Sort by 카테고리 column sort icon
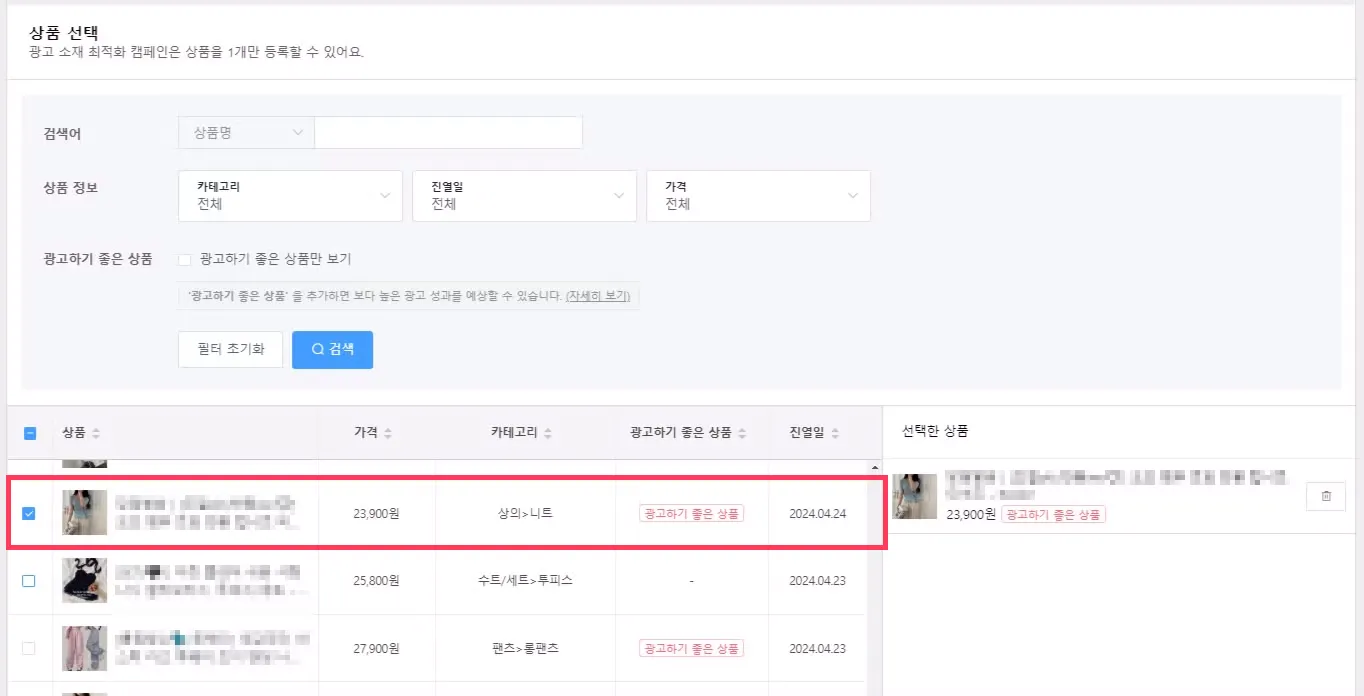The height and width of the screenshot is (696, 1364). pos(548,433)
